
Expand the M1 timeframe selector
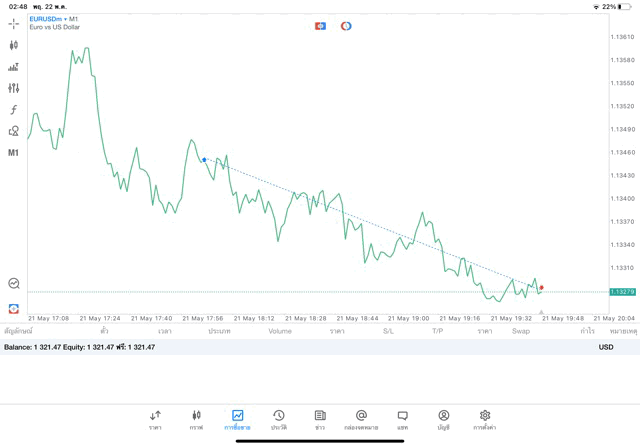tap(14, 153)
